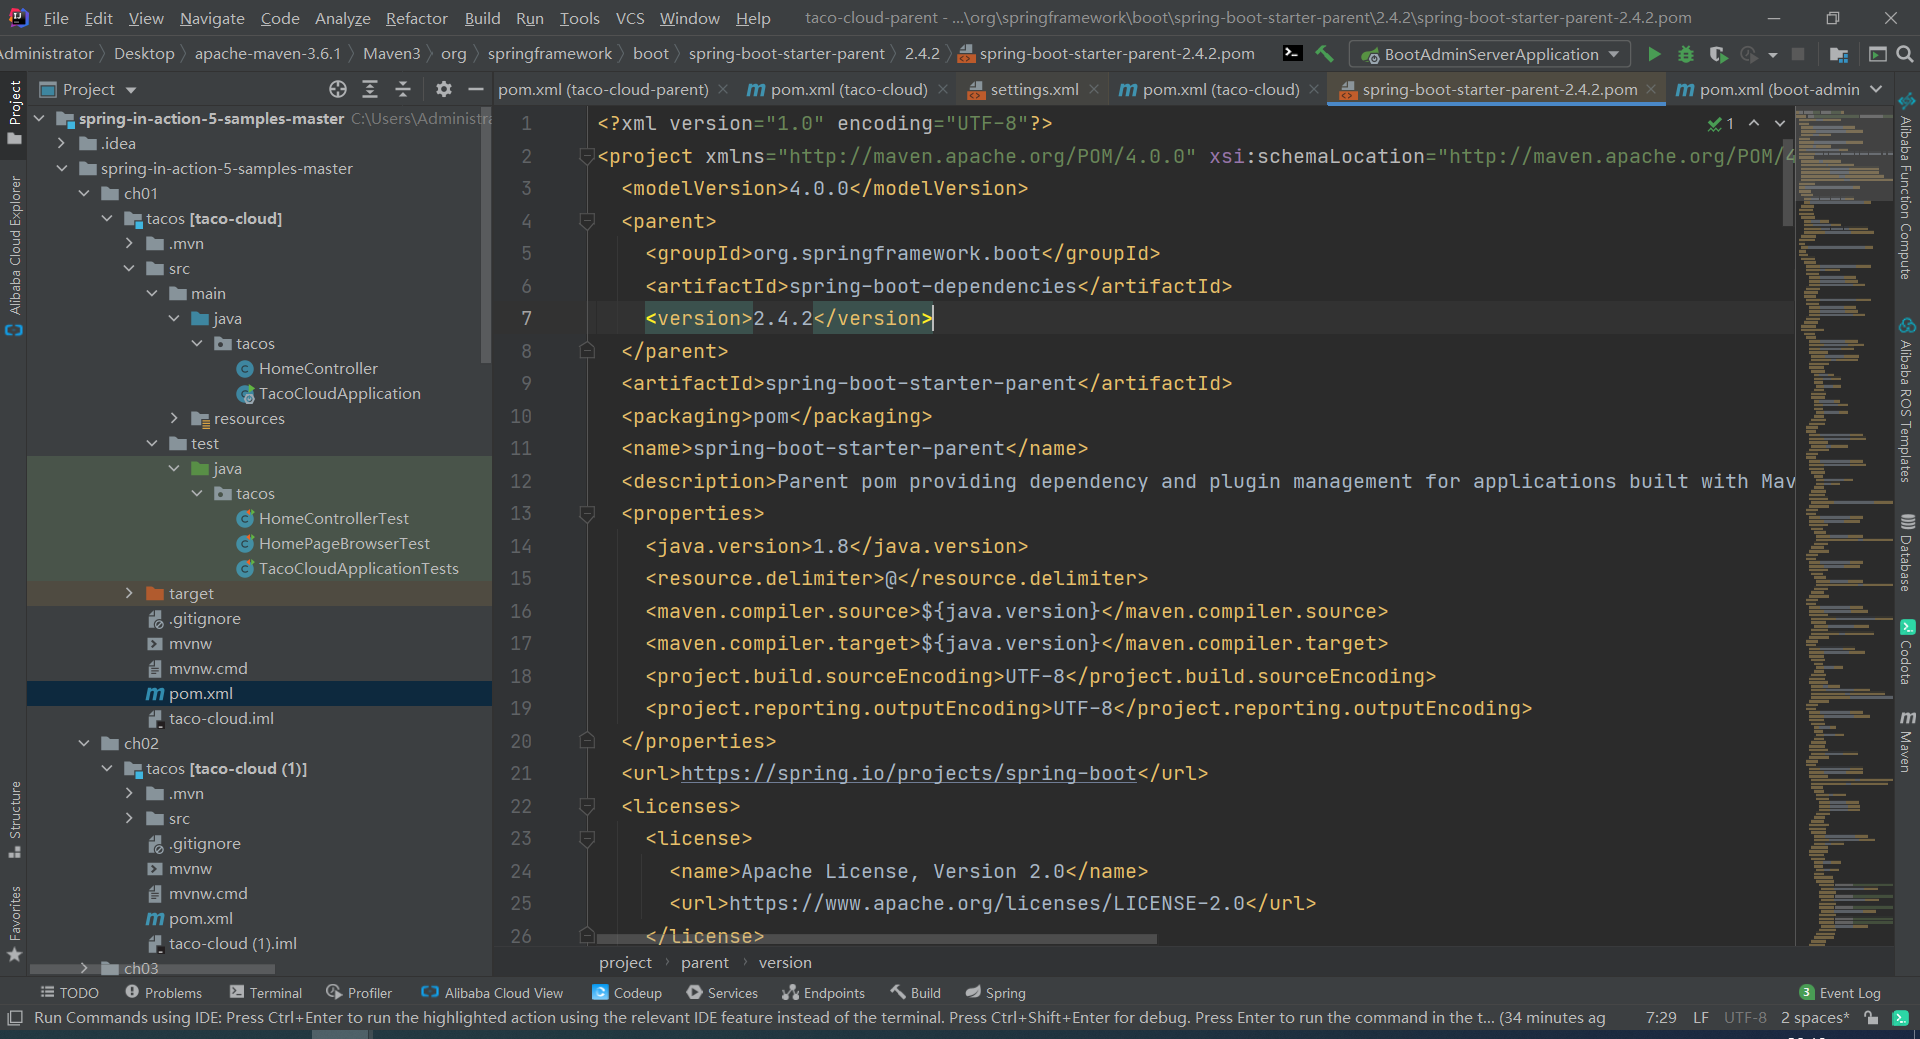Open the Problems tool window button

[163, 993]
